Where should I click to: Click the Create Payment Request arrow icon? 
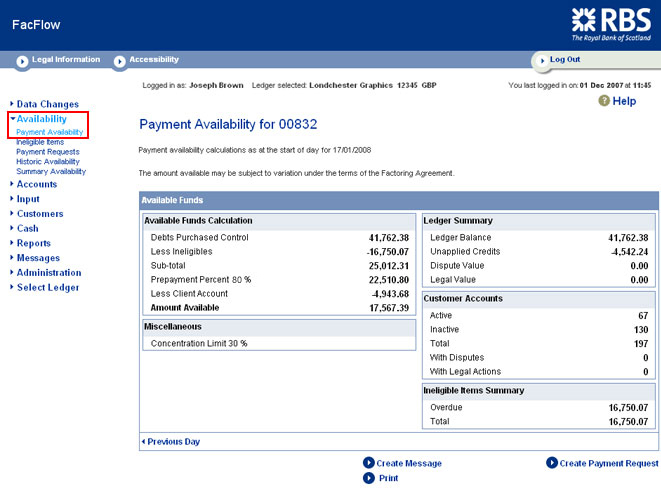(x=552, y=463)
